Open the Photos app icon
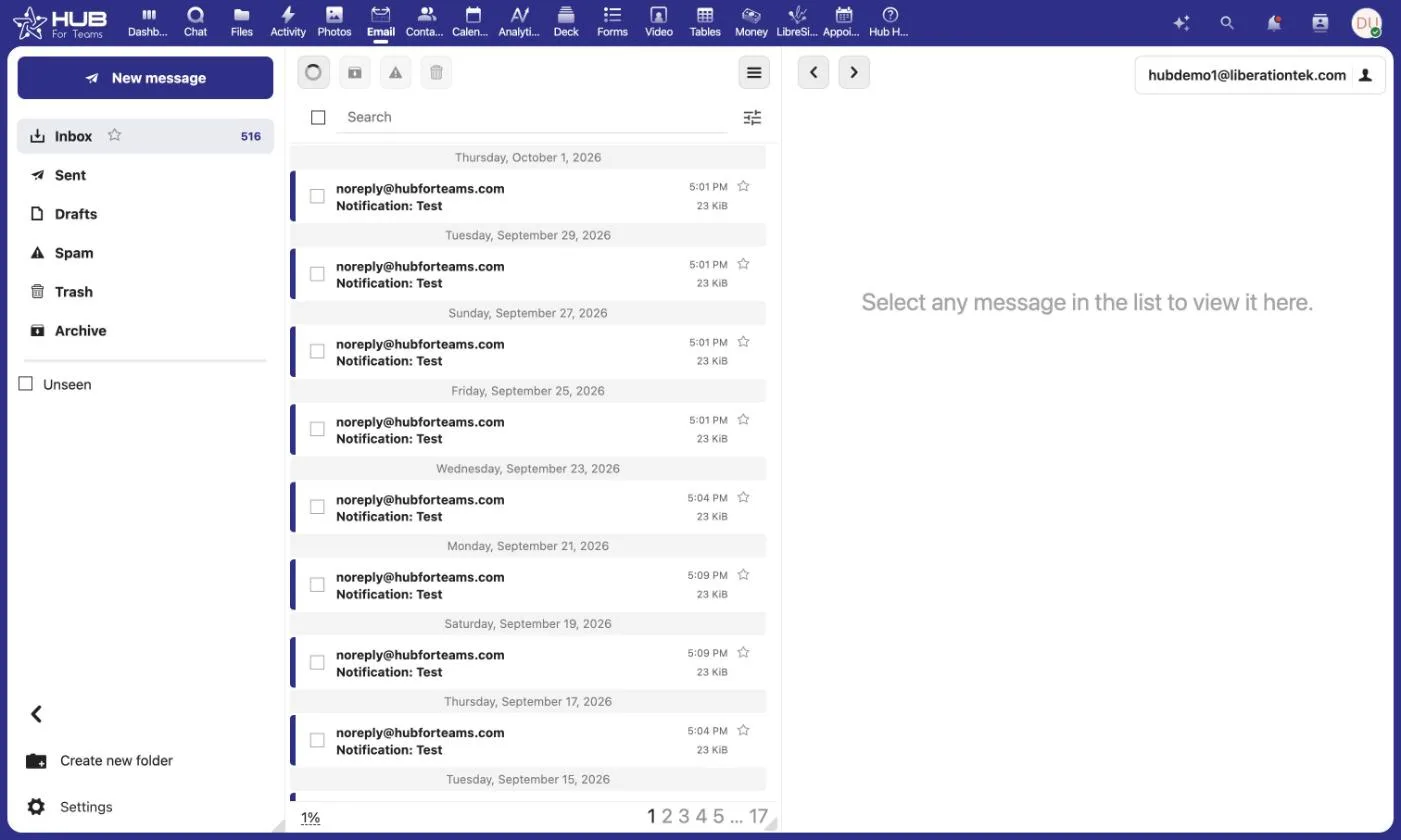The width and height of the screenshot is (1401, 840). click(x=334, y=22)
